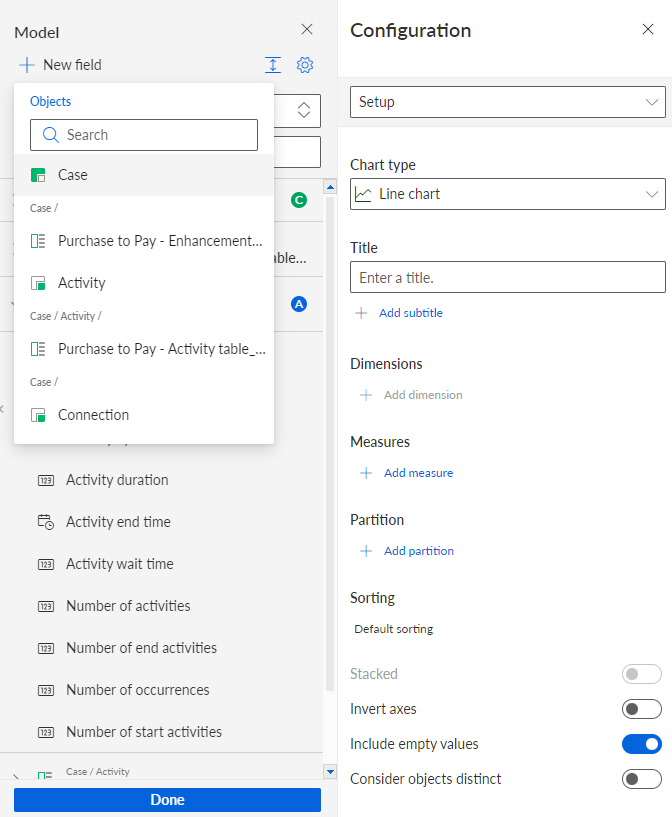Select Connection in the Objects list
672x817 pixels.
144,415
